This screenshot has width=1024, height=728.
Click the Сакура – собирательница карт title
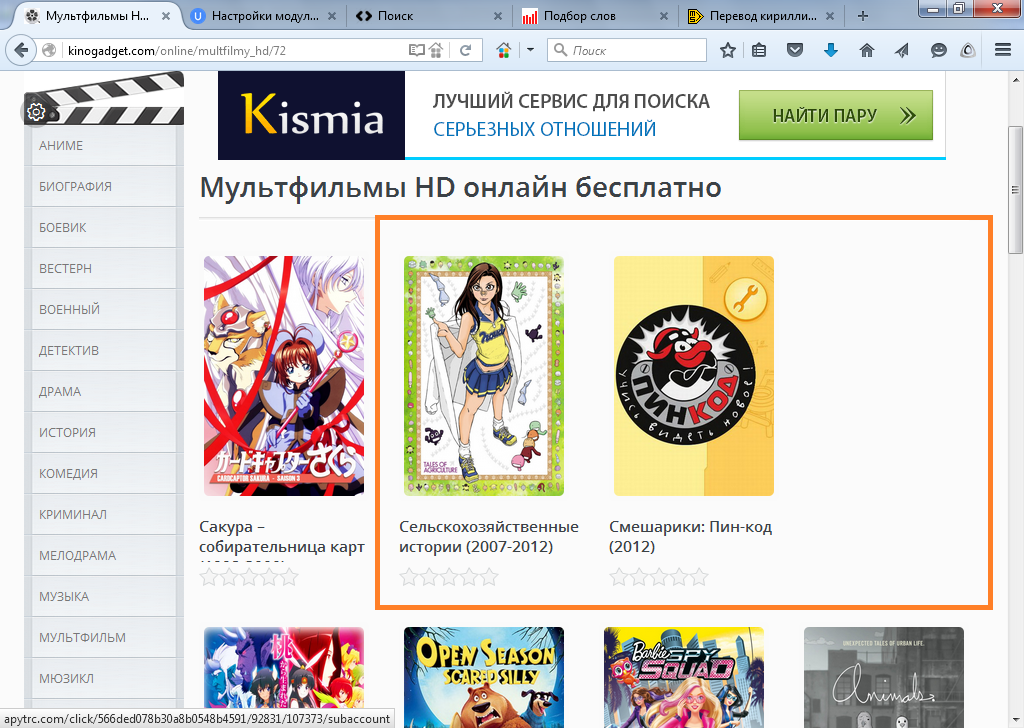click(281, 537)
